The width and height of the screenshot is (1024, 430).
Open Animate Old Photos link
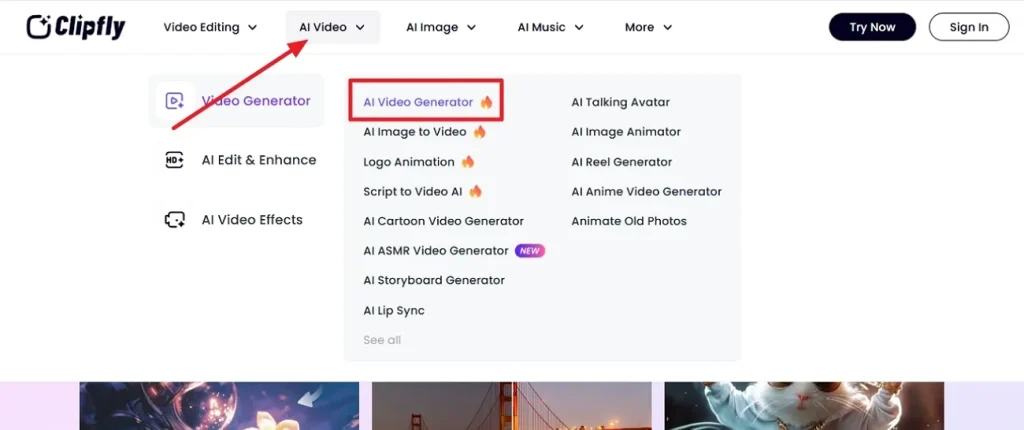629,221
